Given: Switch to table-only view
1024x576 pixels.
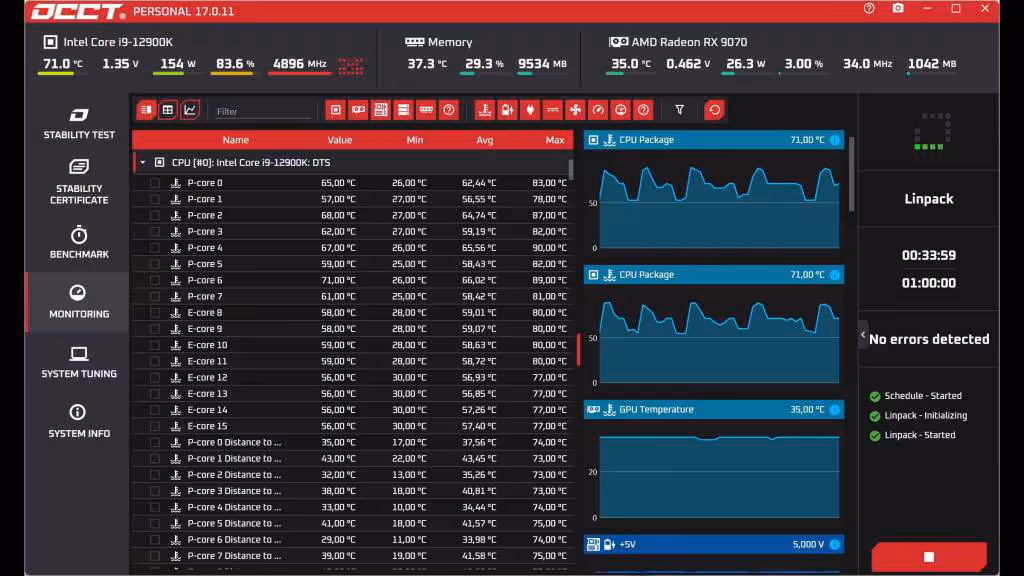Looking at the screenshot, I should (x=168, y=110).
